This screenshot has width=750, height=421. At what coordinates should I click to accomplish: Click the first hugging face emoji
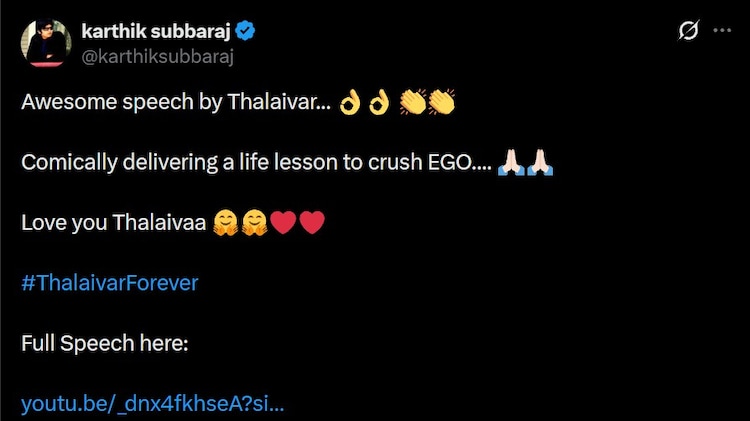[x=225, y=223]
